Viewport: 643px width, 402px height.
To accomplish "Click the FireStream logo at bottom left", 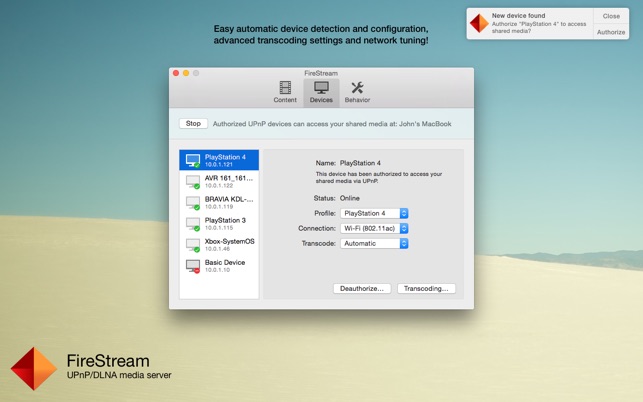I will pyautogui.click(x=34, y=368).
